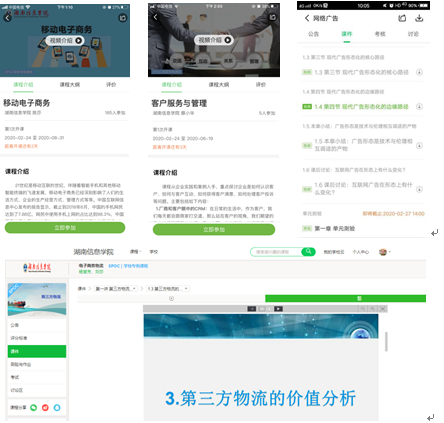Play 视频介绍 on 移动电子商务 banner
This screenshot has height=423, width=444.
coord(65,40)
